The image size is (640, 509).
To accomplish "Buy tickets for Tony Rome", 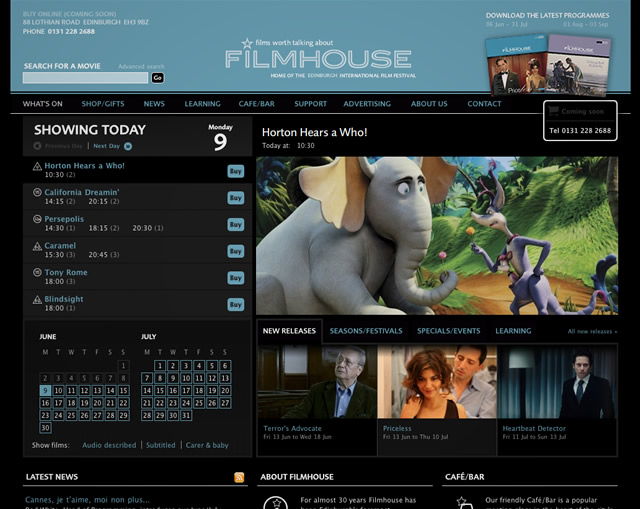I will tap(236, 278).
